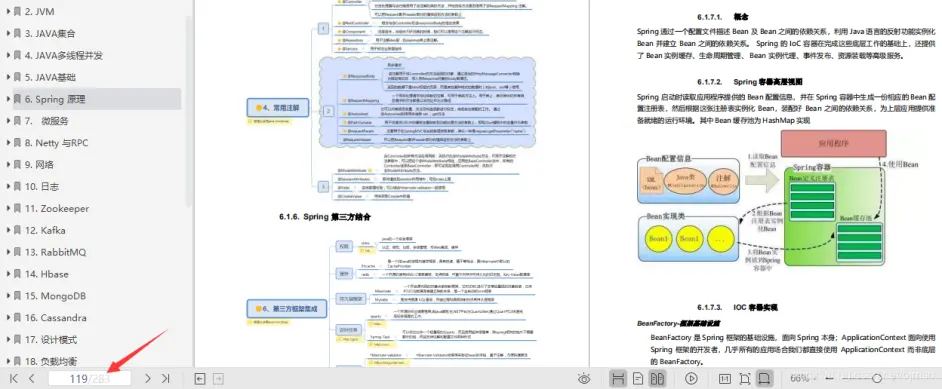Screen dimensions: 942x389
Task: Click the heading 6.1.6. Spring 第三方结合
Action: coord(324,216)
